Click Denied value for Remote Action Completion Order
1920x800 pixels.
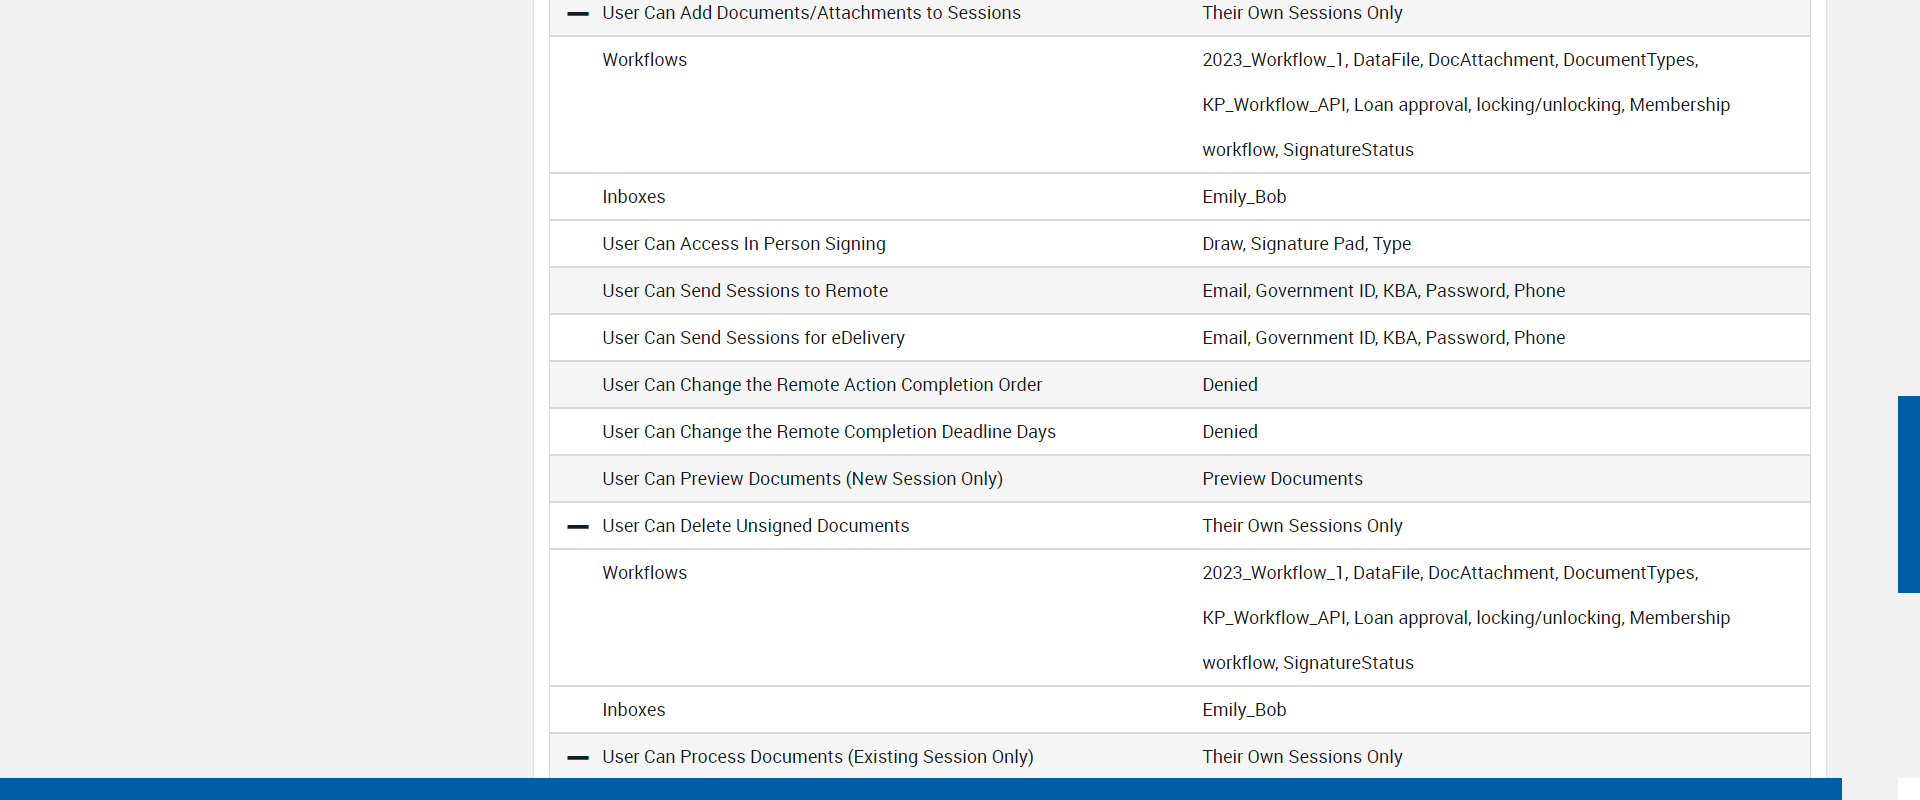click(1230, 385)
